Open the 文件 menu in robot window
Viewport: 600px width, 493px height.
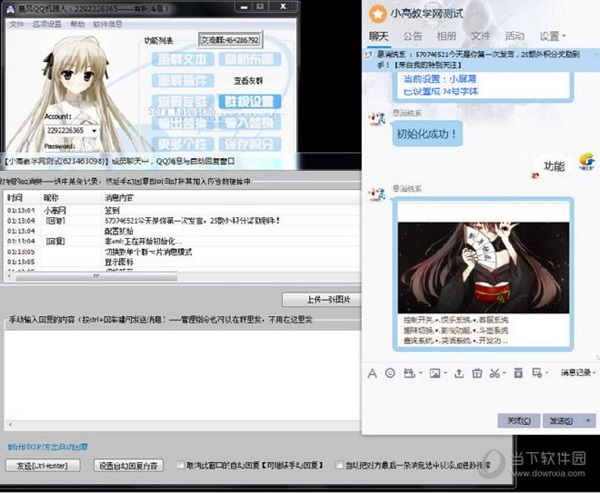[x=16, y=24]
